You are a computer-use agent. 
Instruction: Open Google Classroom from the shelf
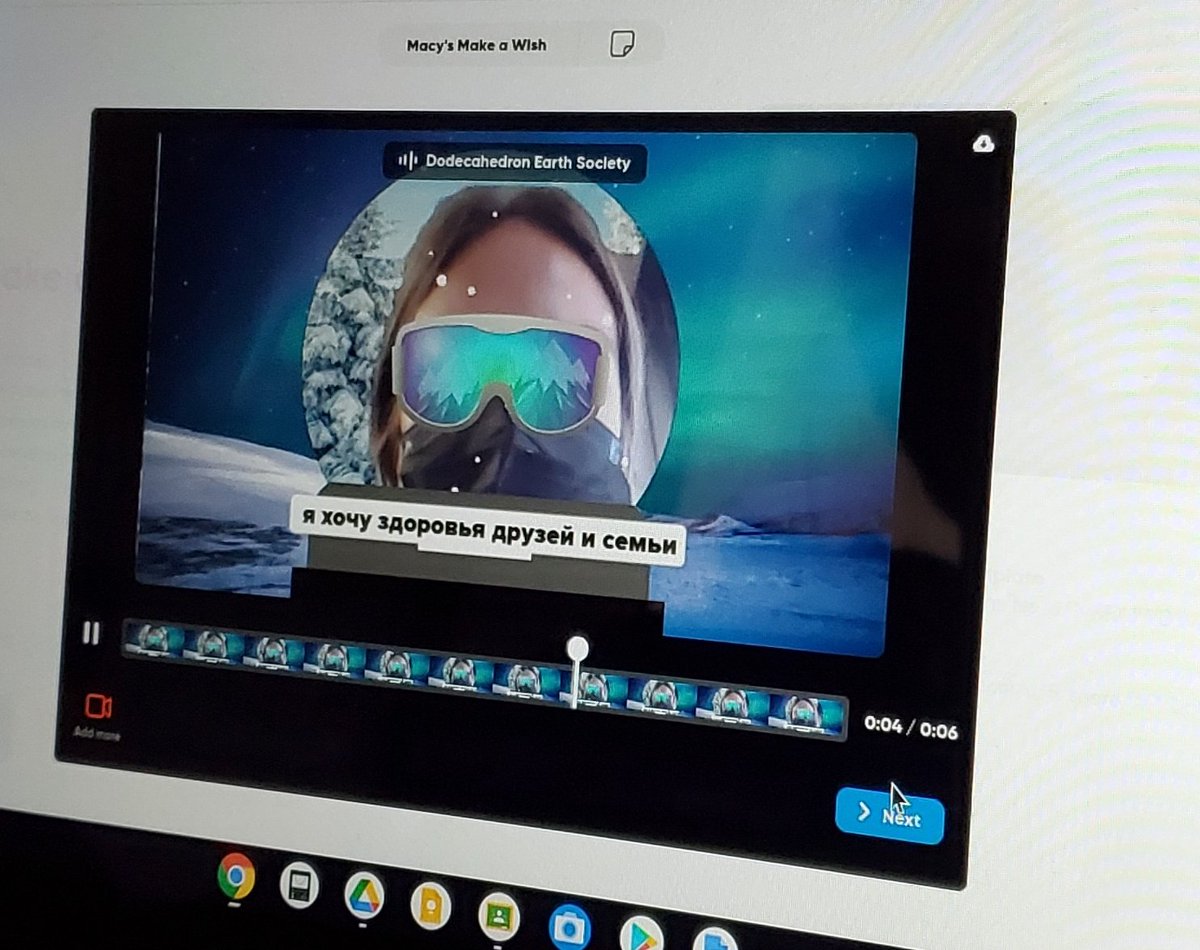pos(498,915)
